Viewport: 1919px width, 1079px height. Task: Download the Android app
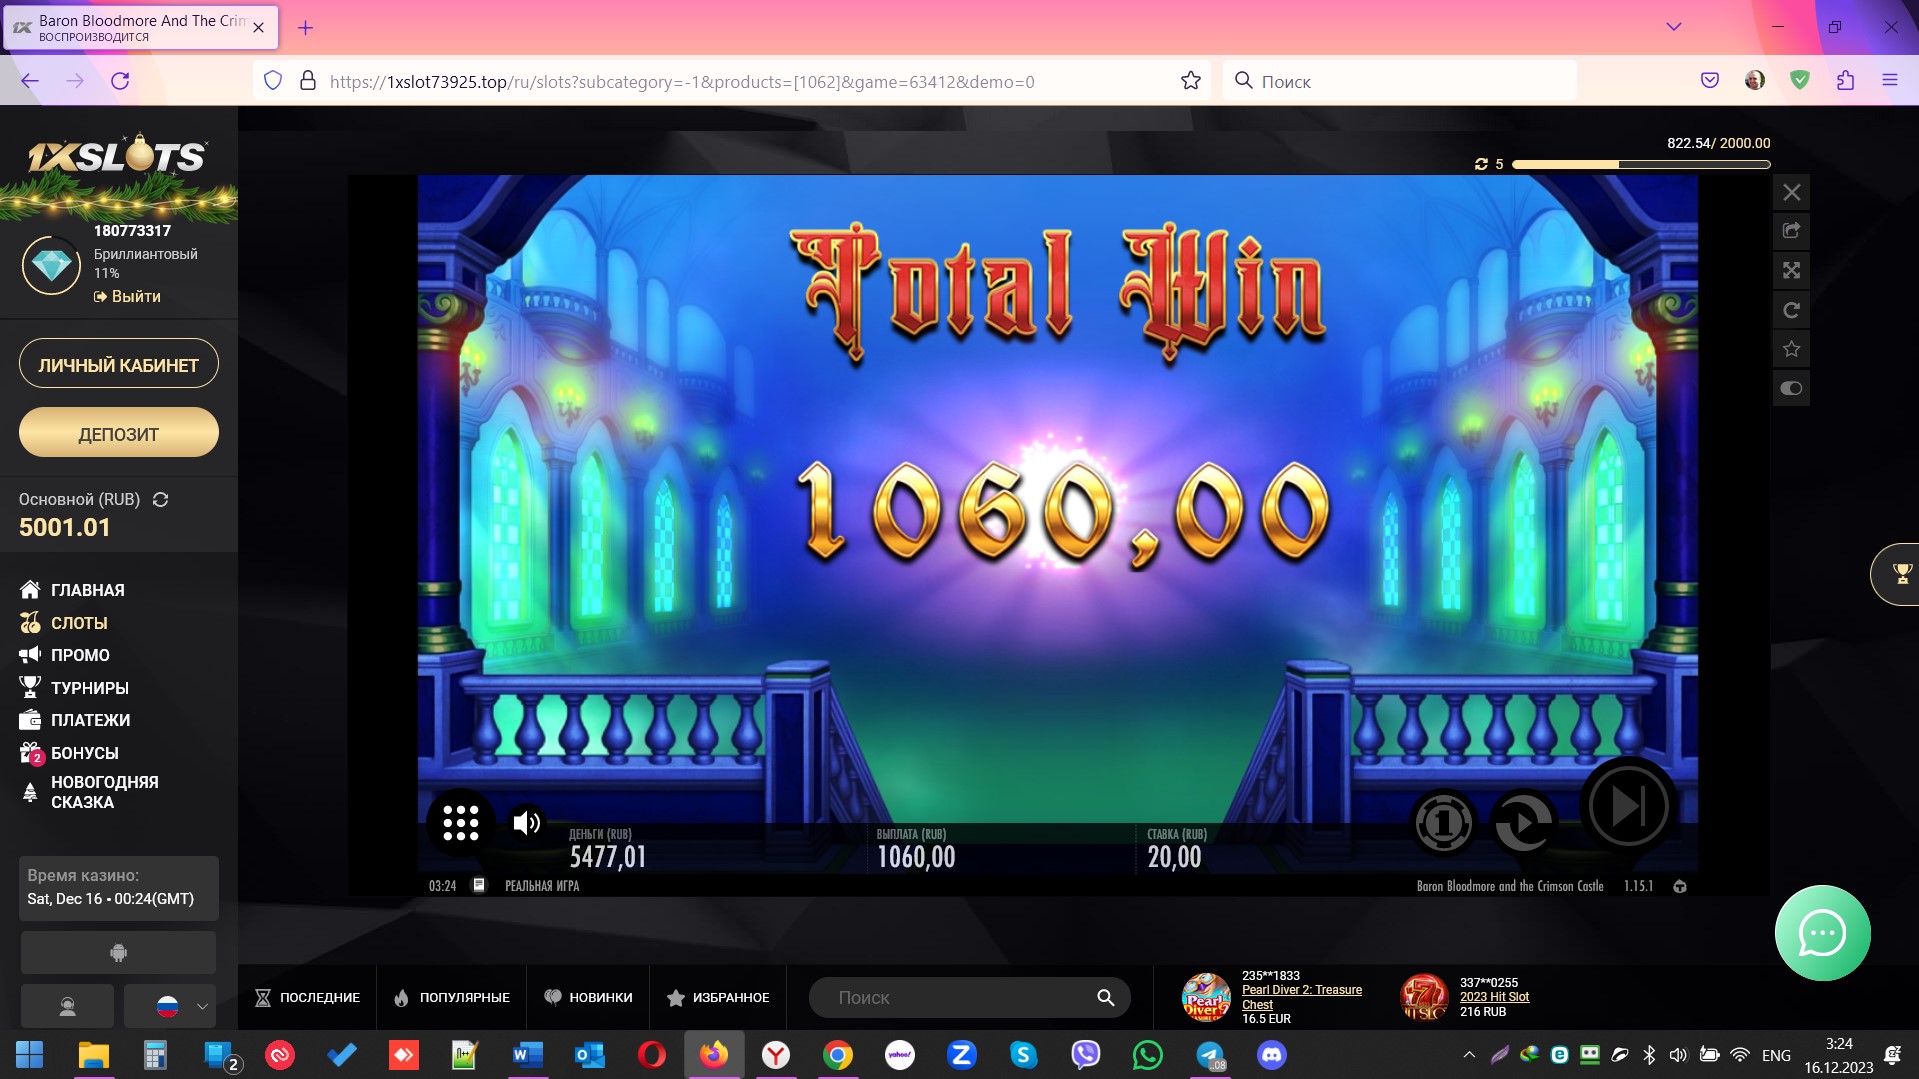[118, 953]
